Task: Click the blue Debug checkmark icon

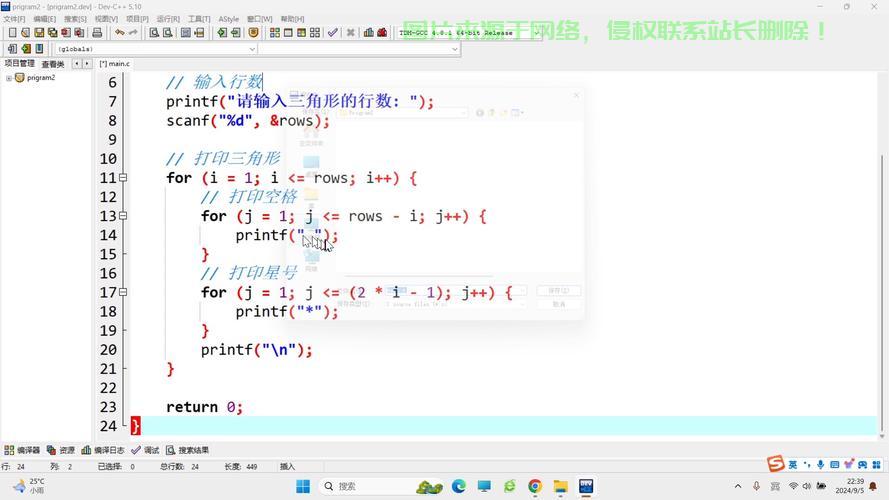Action: 333,33
